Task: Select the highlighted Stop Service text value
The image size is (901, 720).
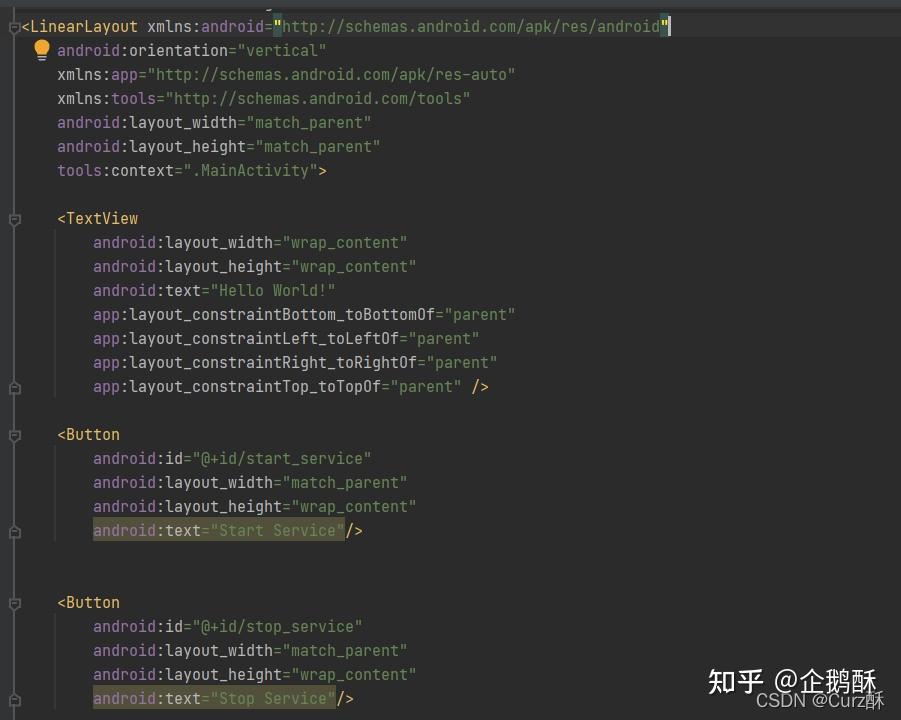Action: pyautogui.click(x=272, y=698)
